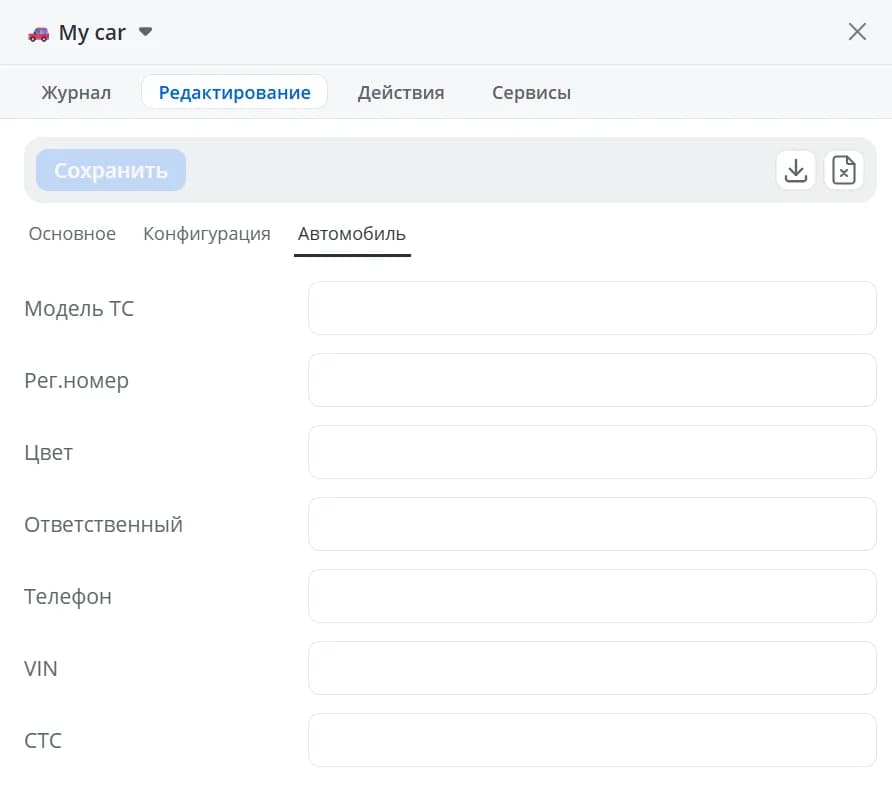
Task: Focus the Модель ТС input field
Action: point(592,308)
